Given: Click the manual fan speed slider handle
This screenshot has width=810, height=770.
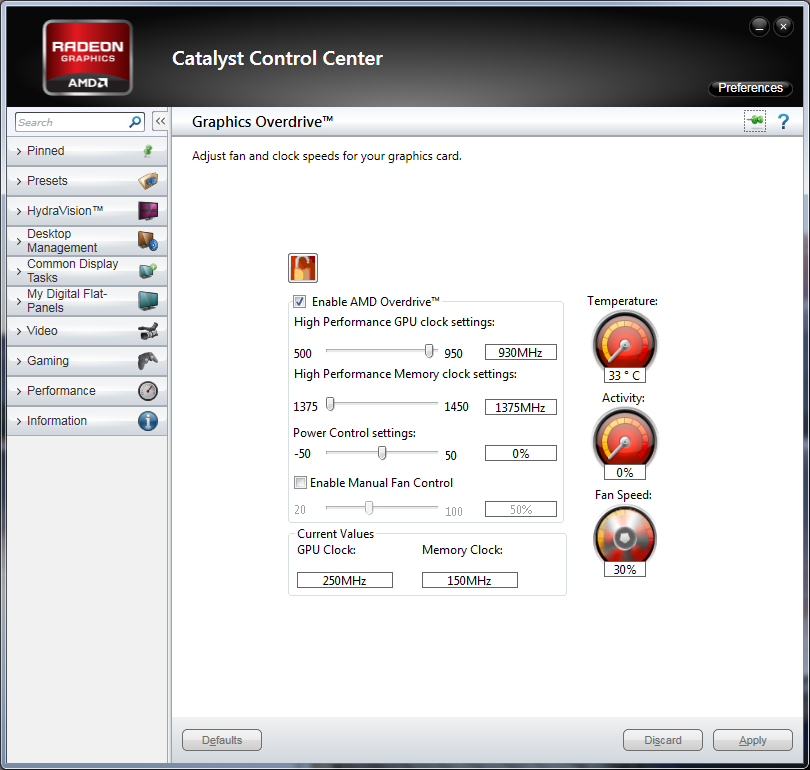Looking at the screenshot, I should pos(369,508).
